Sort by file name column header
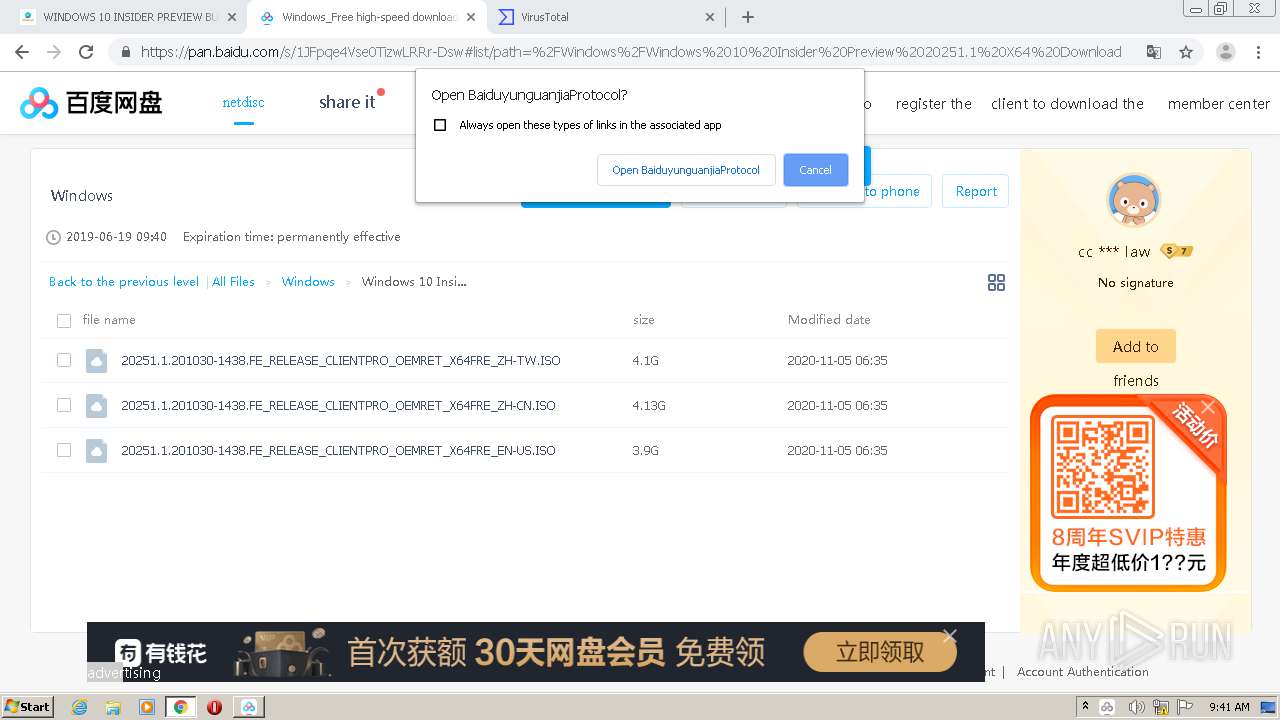 (109, 320)
